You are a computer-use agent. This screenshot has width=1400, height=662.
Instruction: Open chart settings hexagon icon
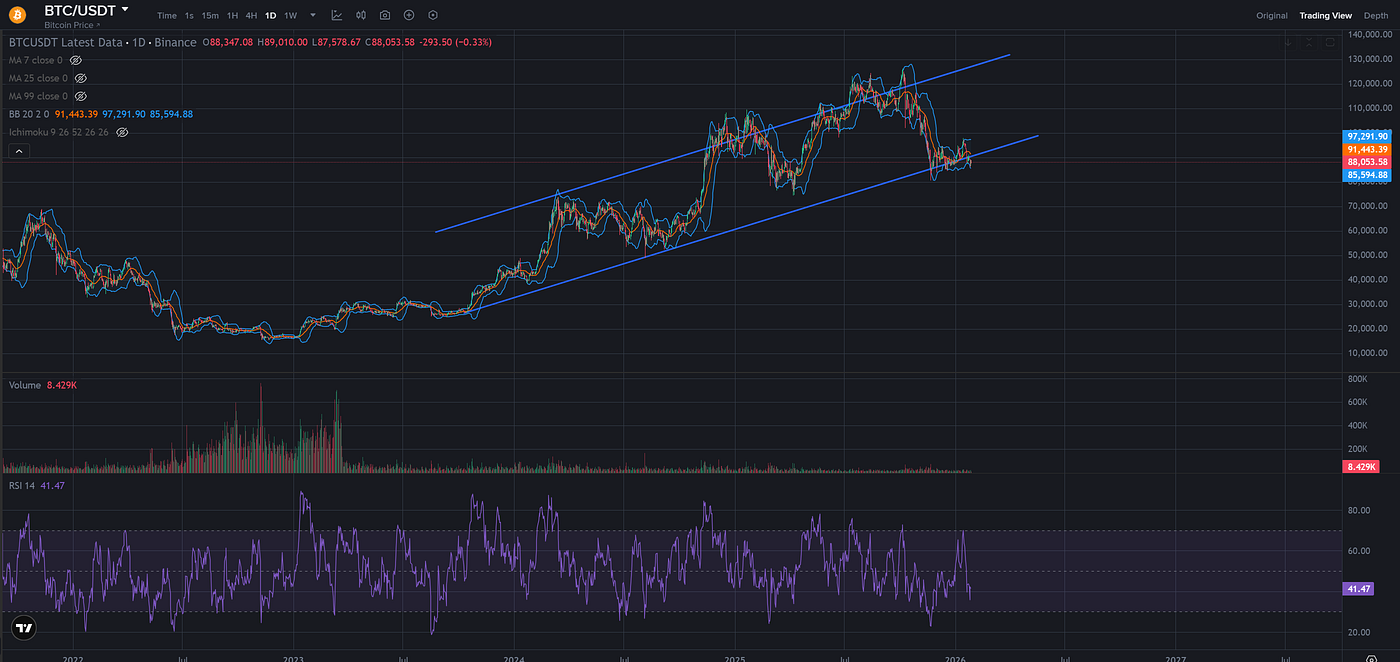point(432,15)
